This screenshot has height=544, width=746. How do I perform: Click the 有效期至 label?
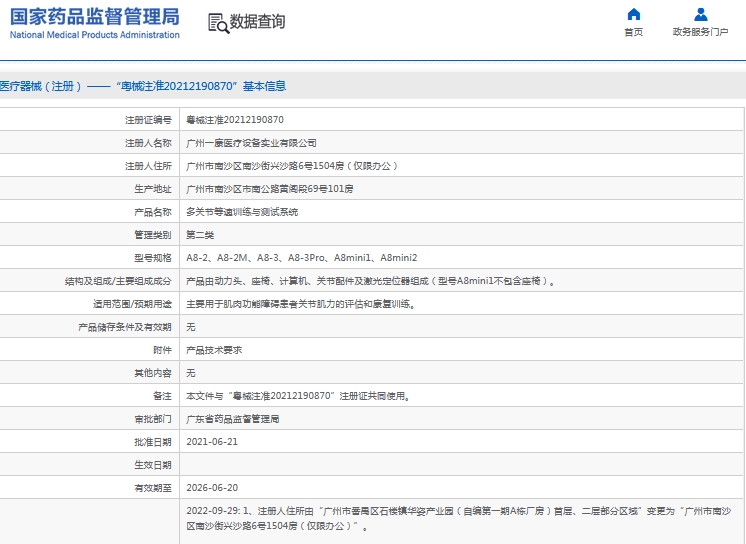pyautogui.click(x=153, y=488)
